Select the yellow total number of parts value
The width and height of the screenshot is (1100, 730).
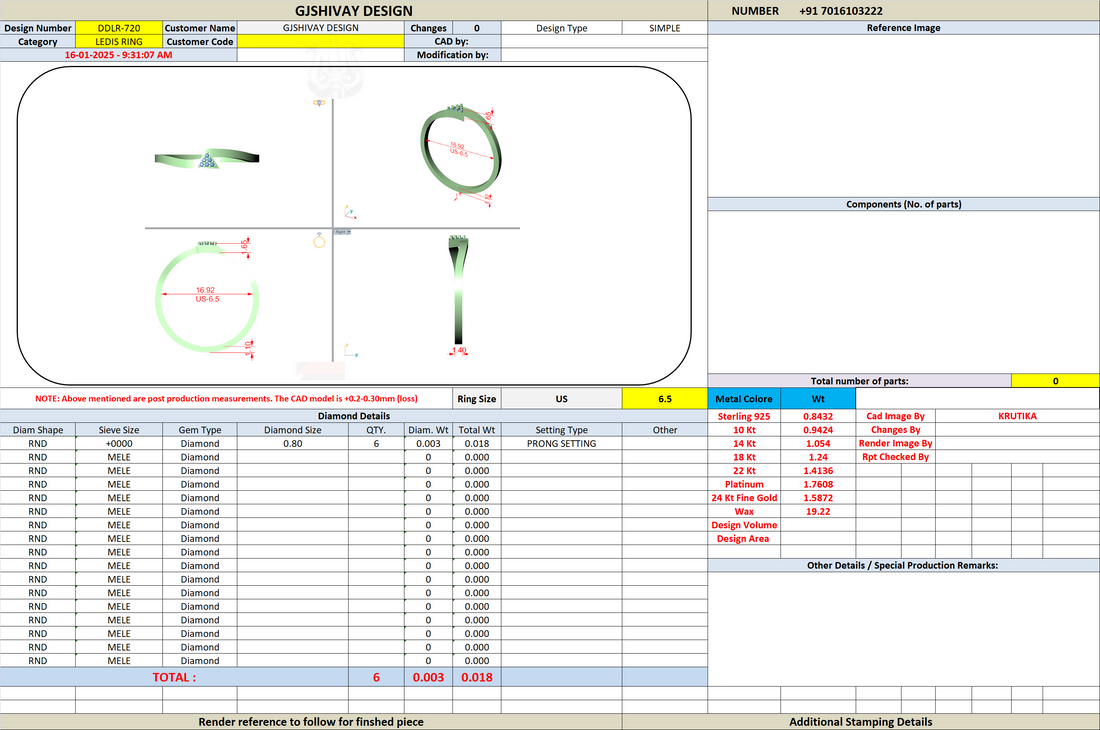1055,381
